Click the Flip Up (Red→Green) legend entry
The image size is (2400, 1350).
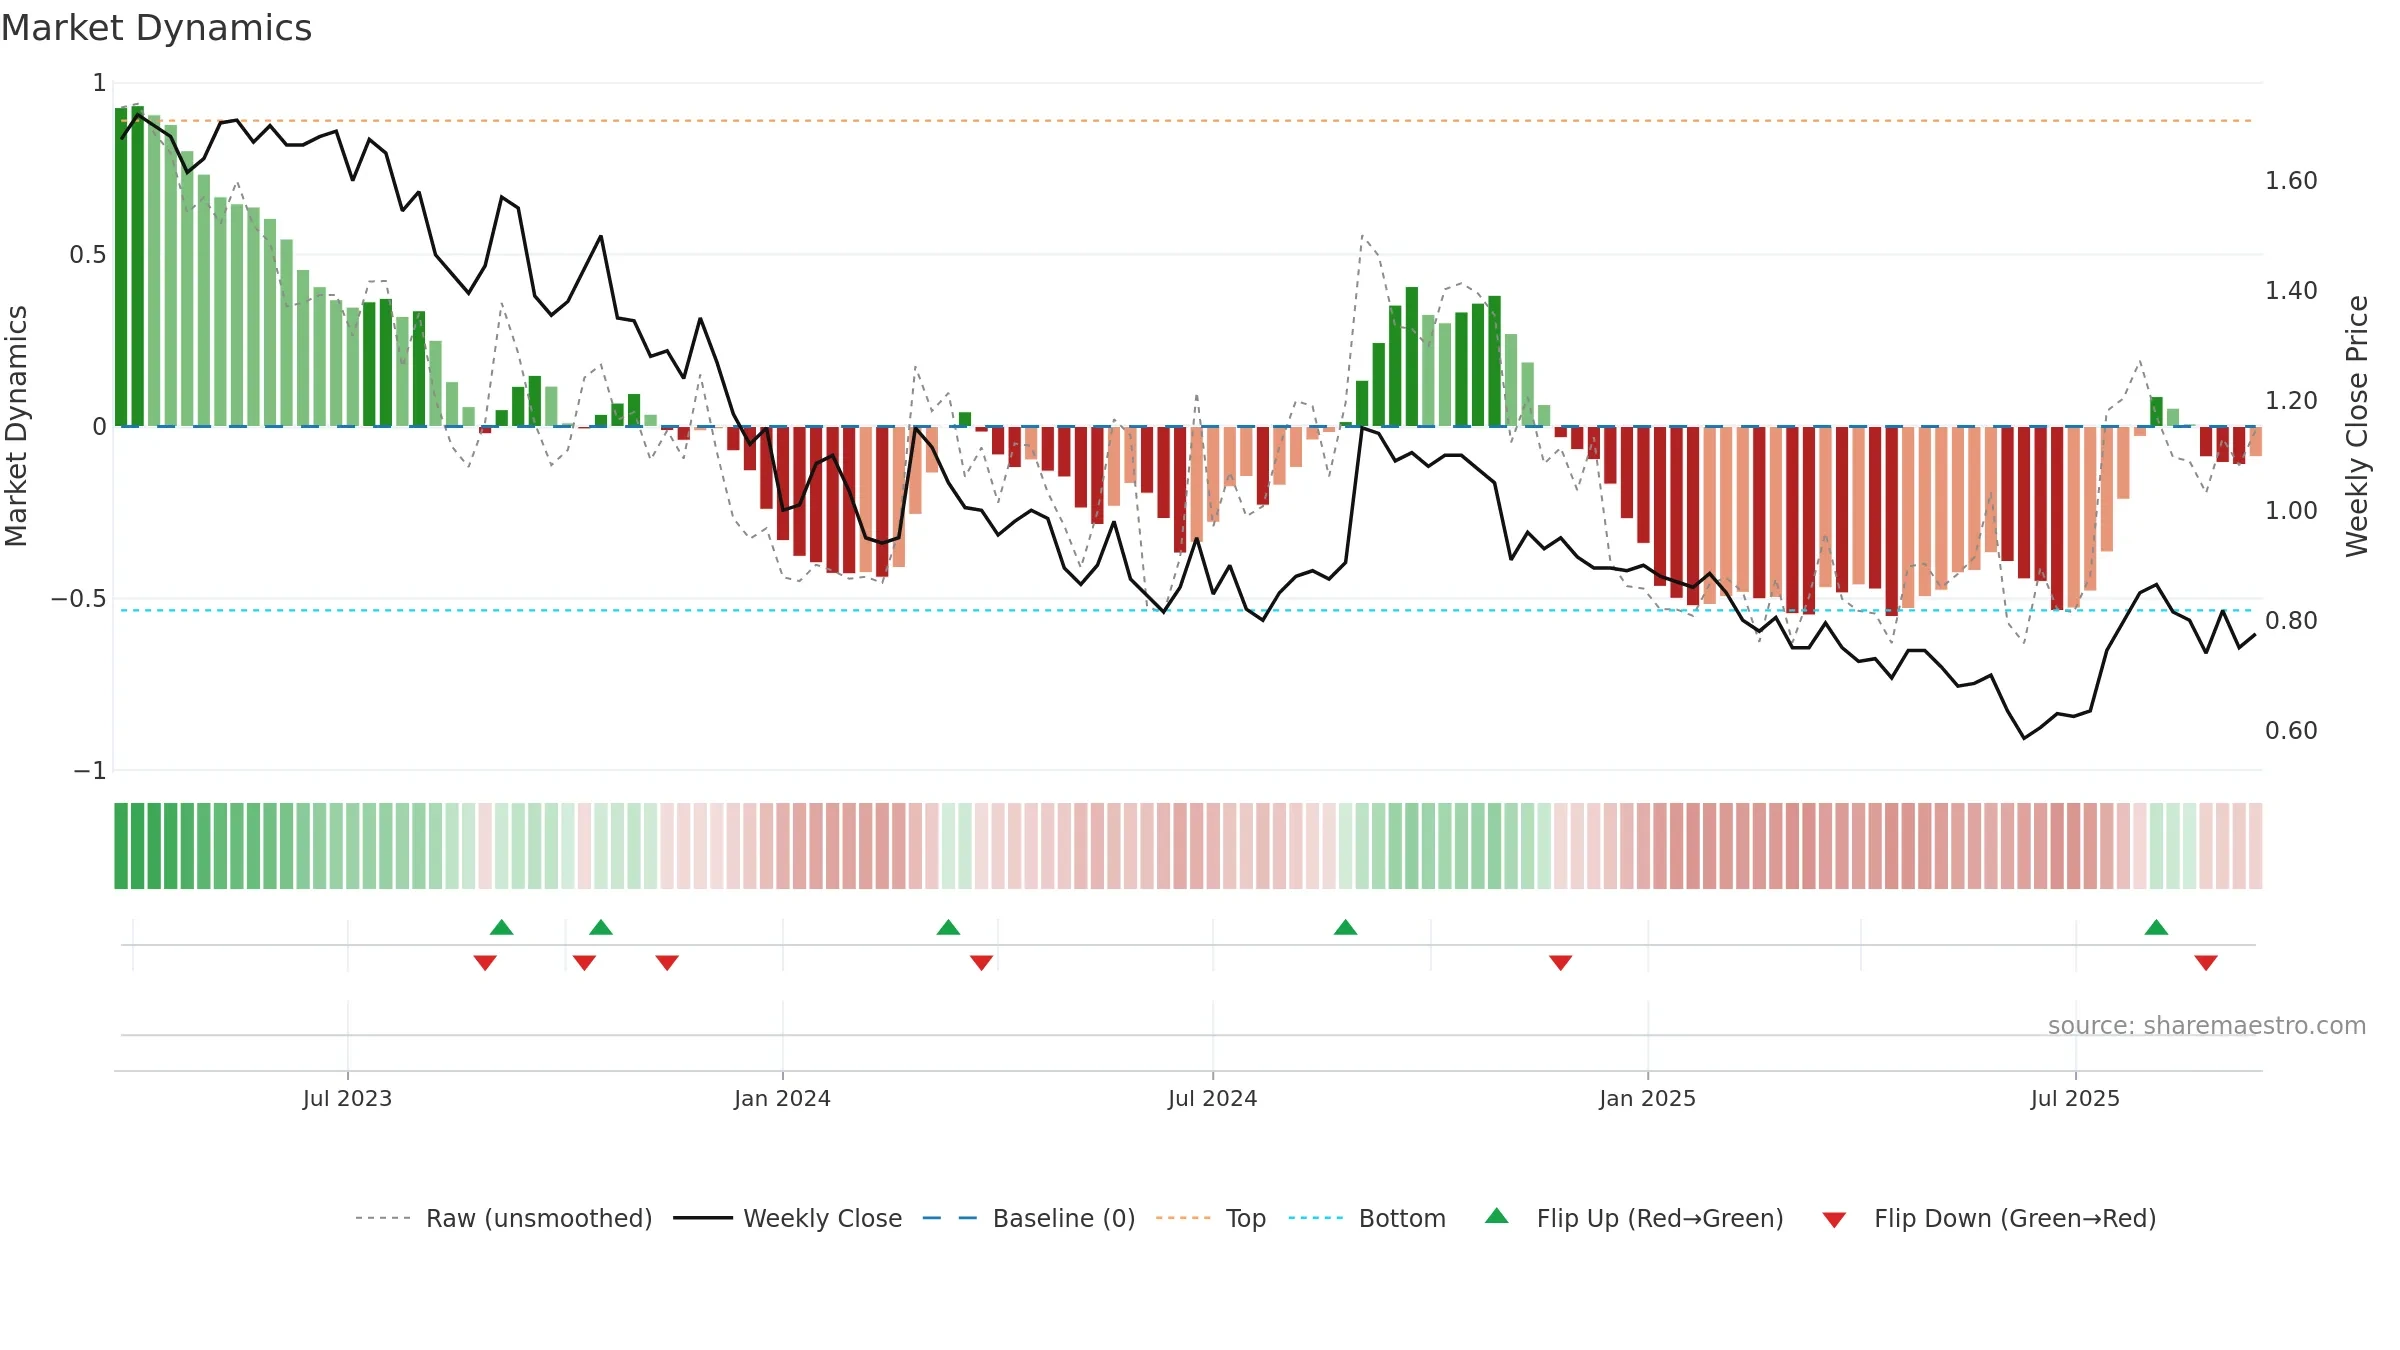pyautogui.click(x=1634, y=1218)
